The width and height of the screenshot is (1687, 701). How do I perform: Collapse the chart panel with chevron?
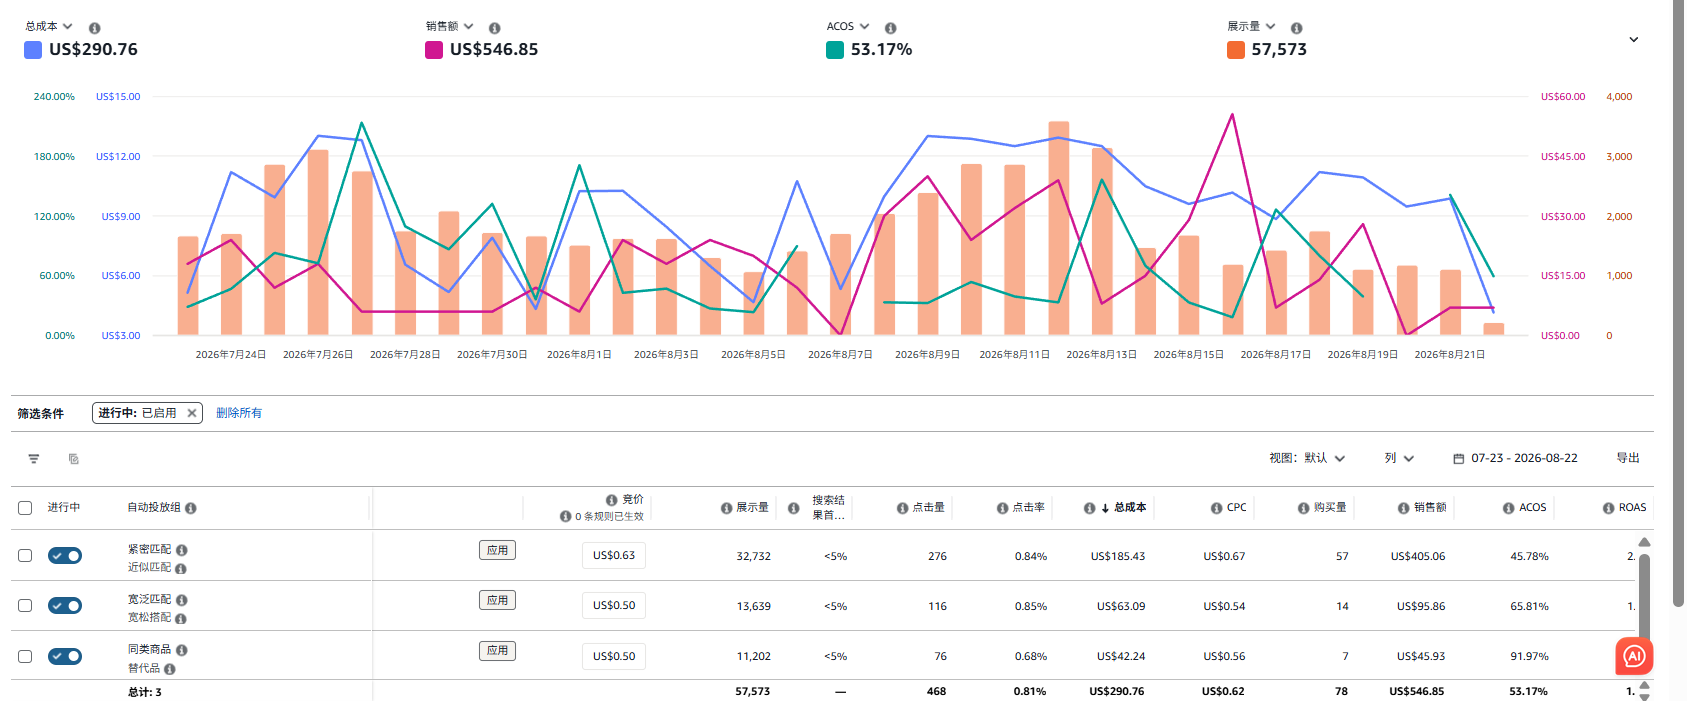point(1634,40)
